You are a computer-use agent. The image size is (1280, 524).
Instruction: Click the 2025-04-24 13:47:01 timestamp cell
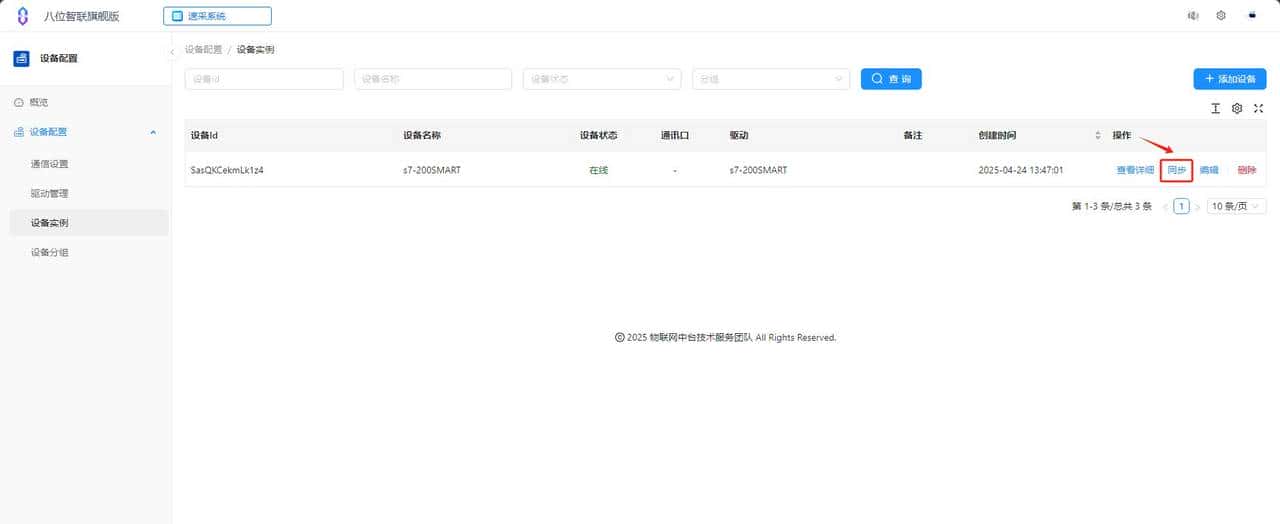(1020, 170)
